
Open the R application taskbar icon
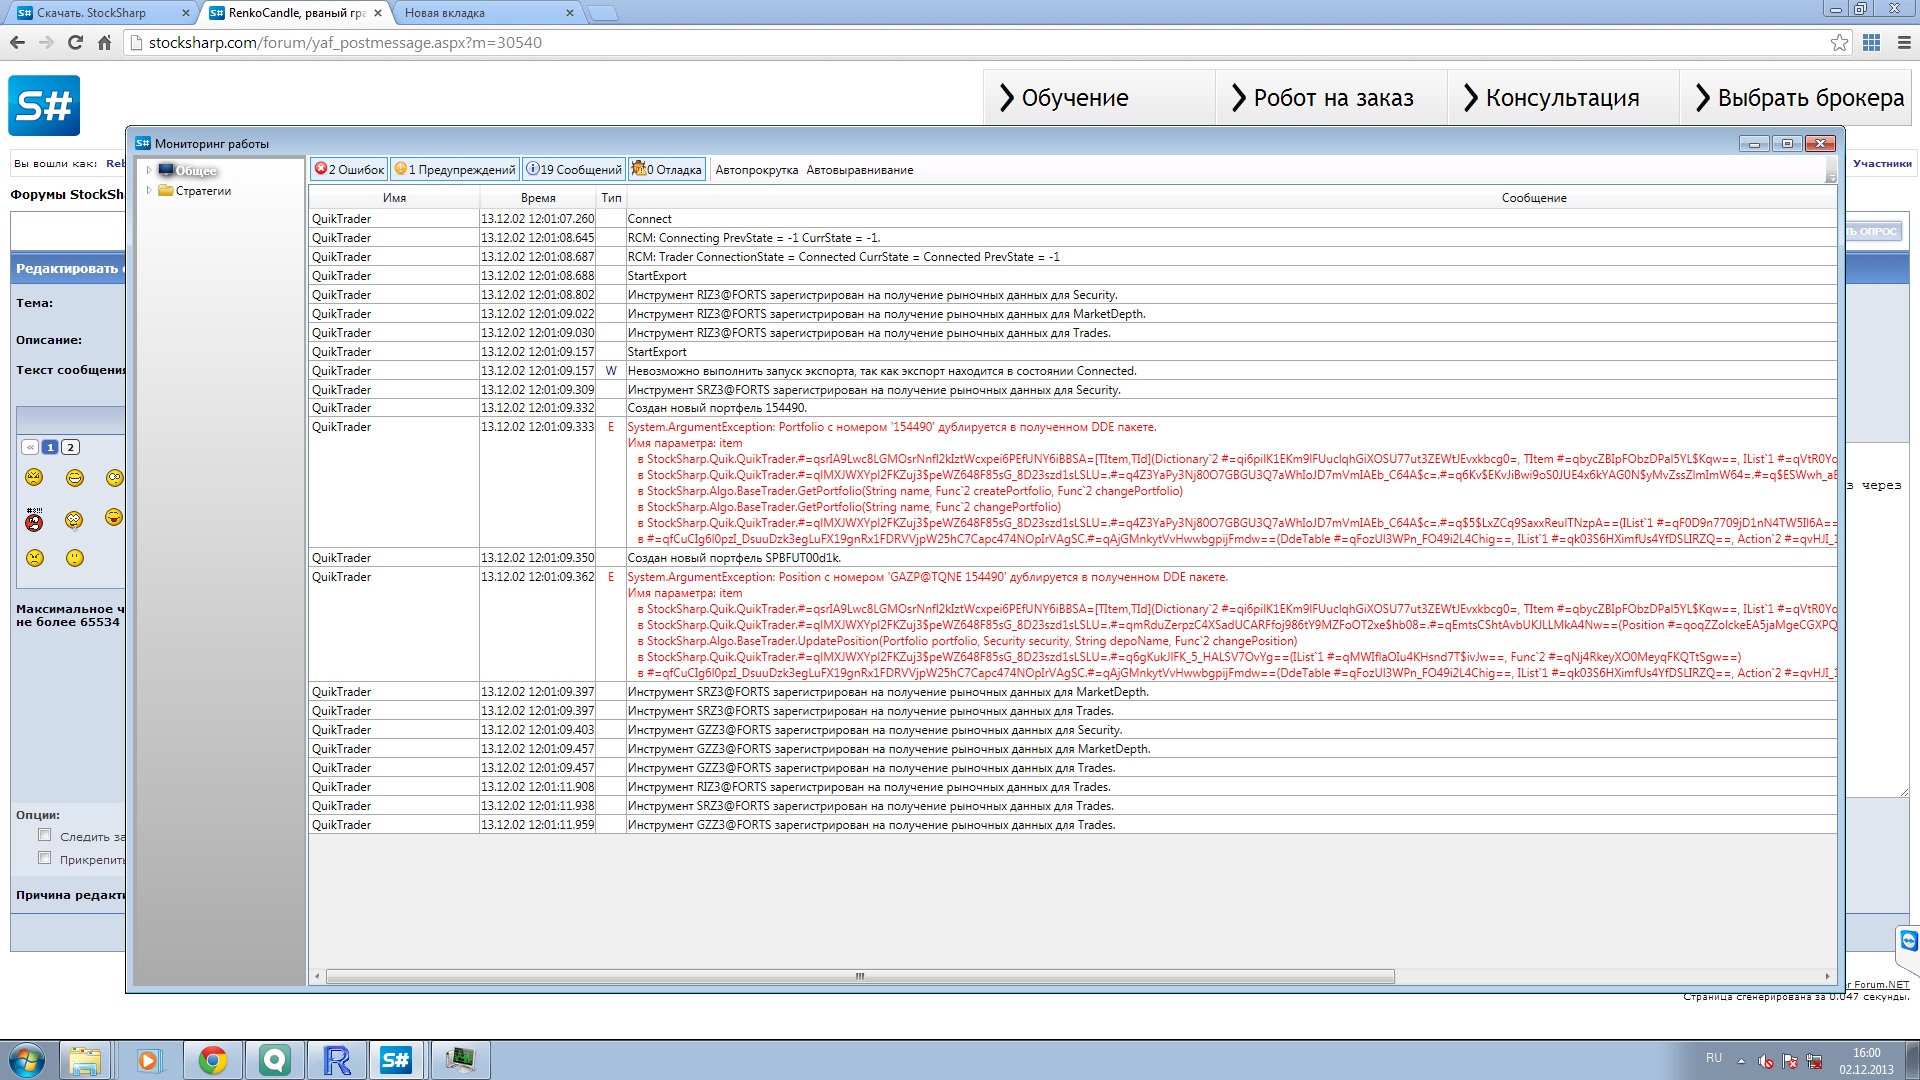tap(337, 1060)
